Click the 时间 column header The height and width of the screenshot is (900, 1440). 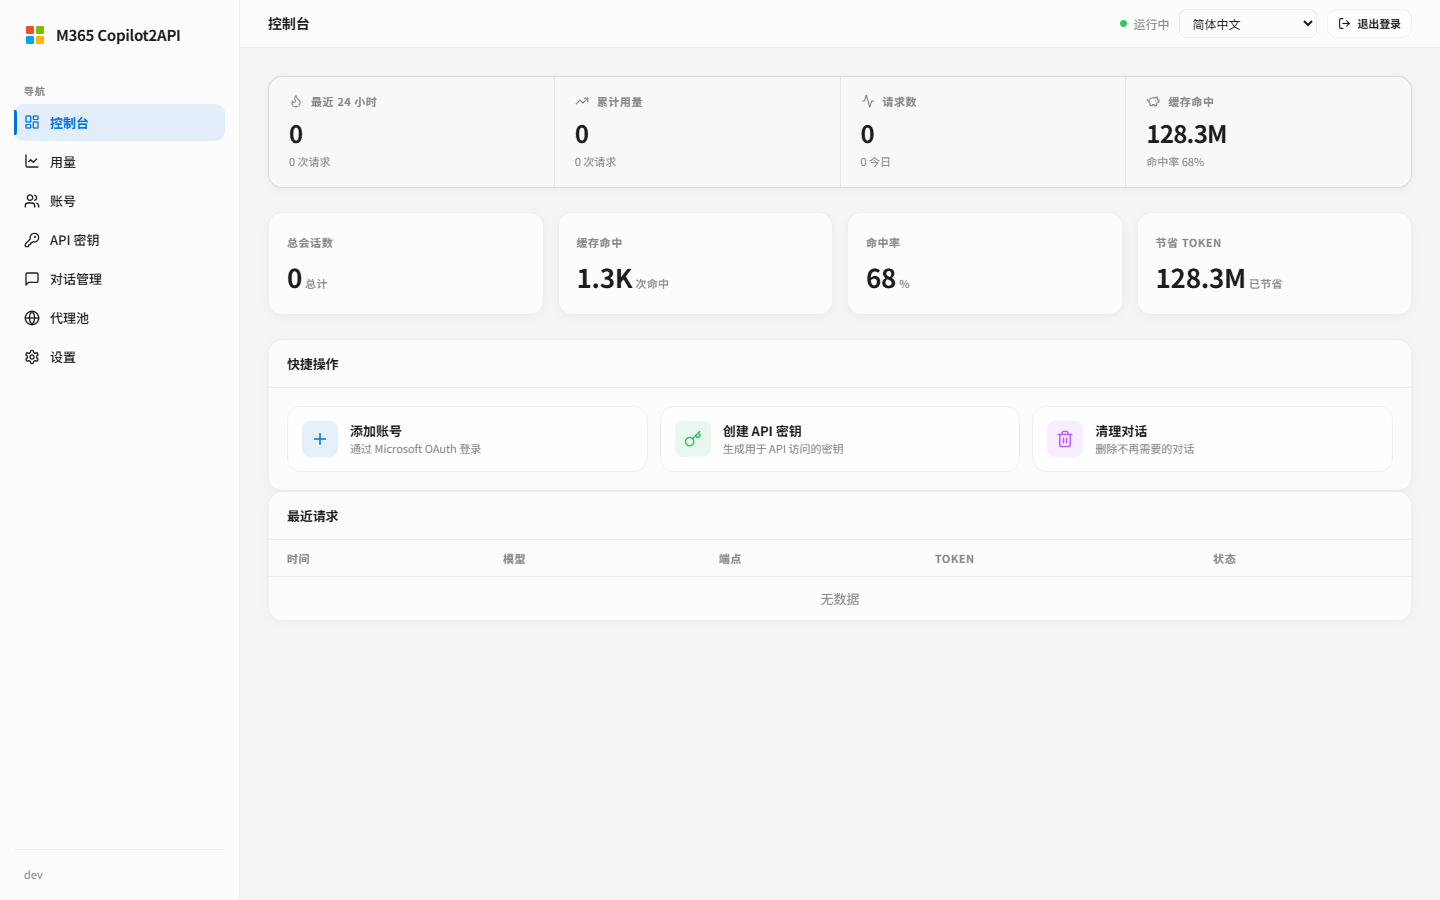click(x=298, y=559)
